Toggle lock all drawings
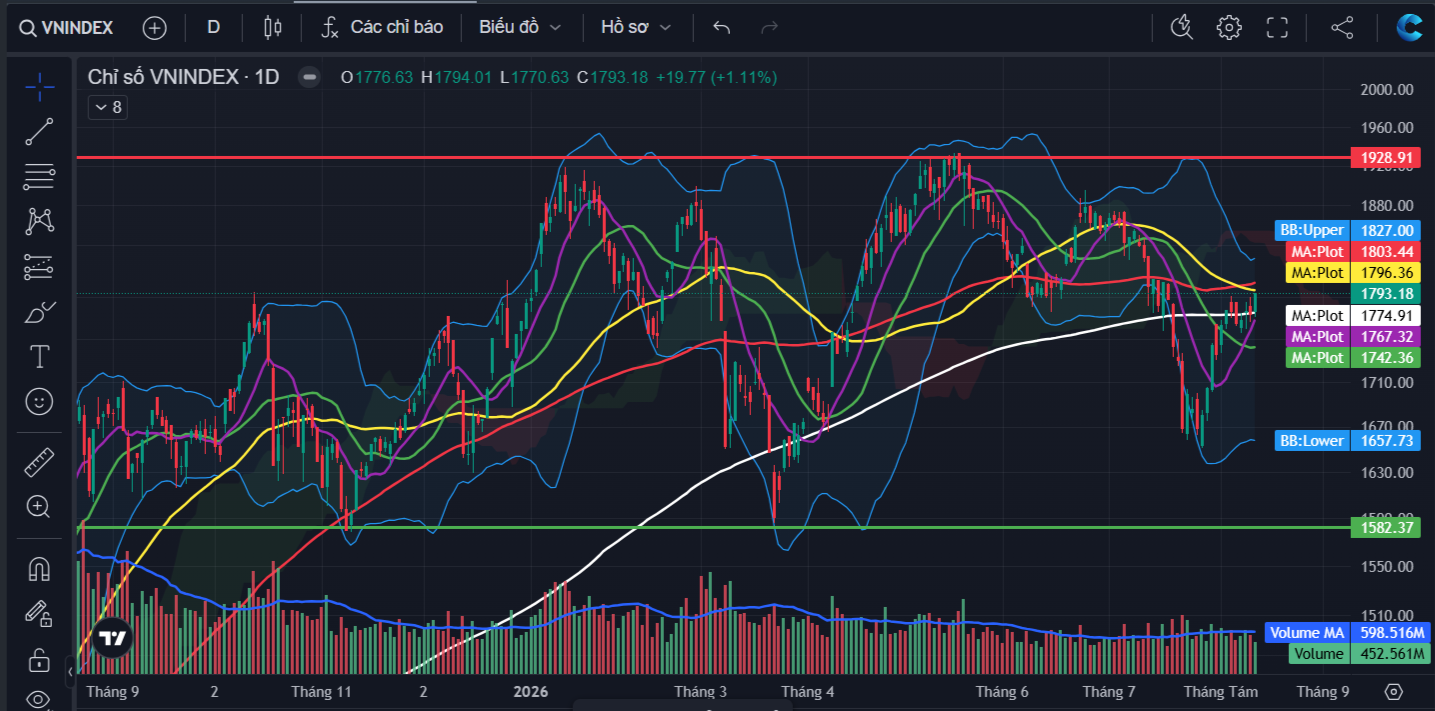This screenshot has height=711, width=1435. [x=39, y=658]
